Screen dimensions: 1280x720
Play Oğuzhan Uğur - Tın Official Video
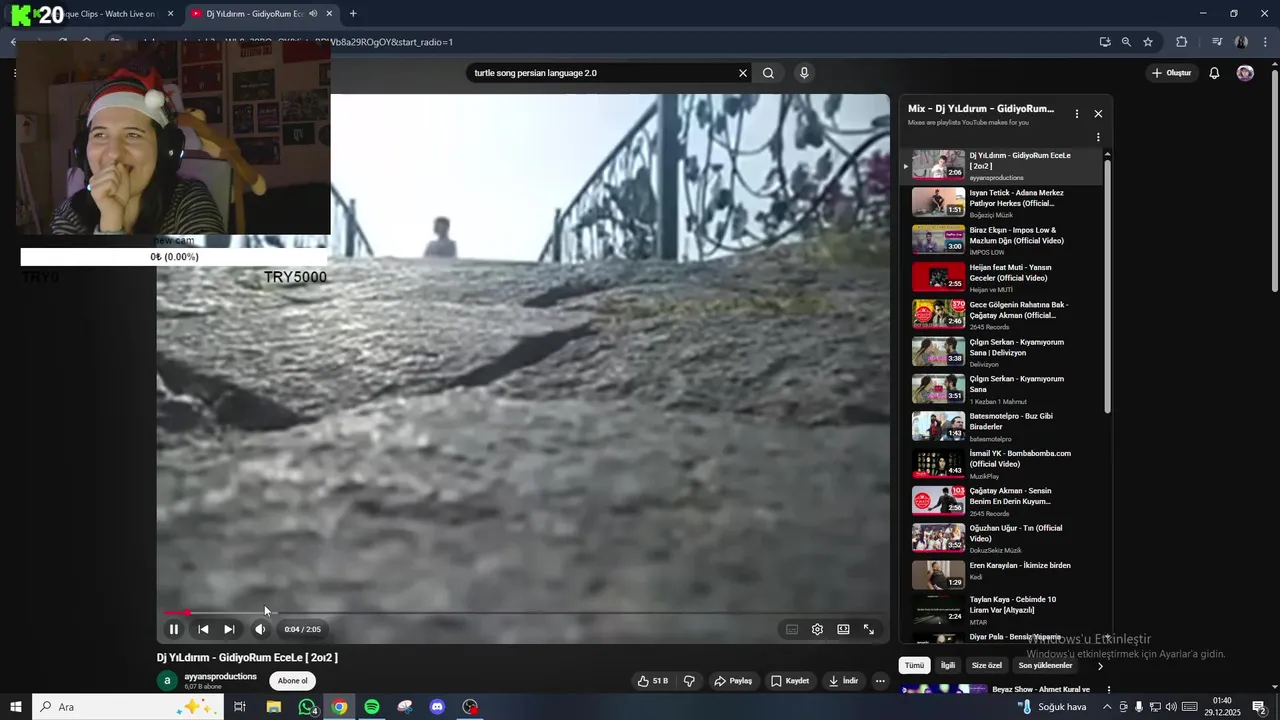[x=1000, y=538]
